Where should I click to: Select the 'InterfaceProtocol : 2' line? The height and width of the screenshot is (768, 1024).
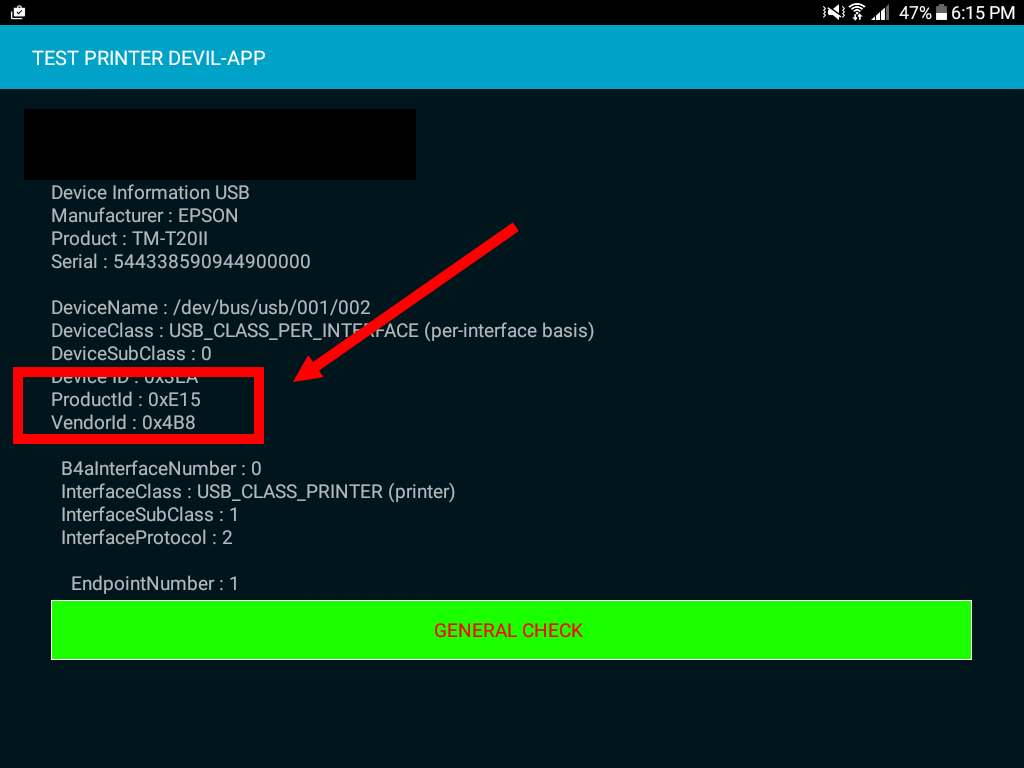(x=147, y=537)
